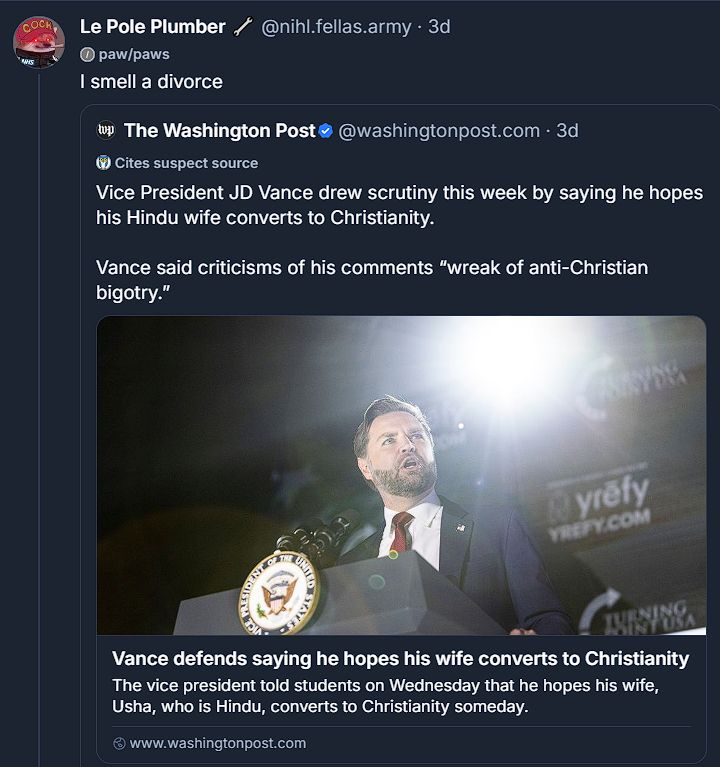Click the info icon beside paw/paws
This screenshot has height=767, width=720.
87,55
